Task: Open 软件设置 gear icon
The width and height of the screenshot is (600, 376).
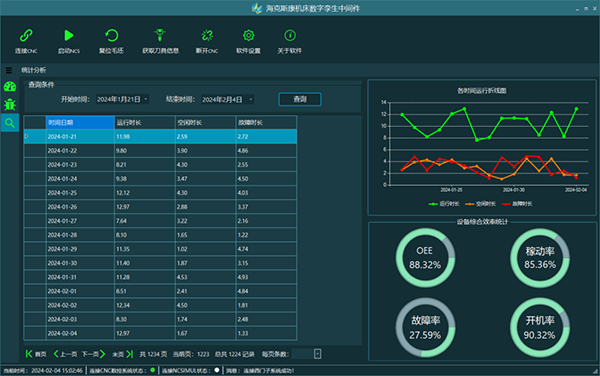Action: click(248, 36)
